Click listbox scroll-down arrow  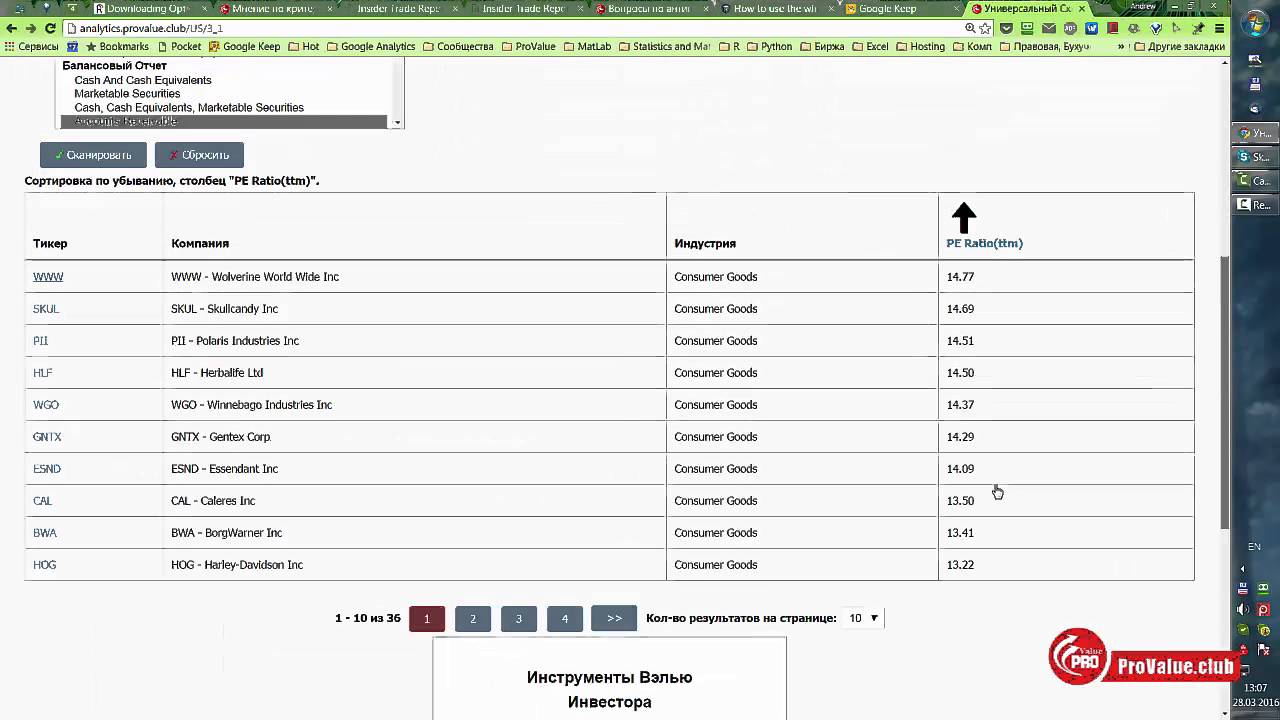pos(397,122)
